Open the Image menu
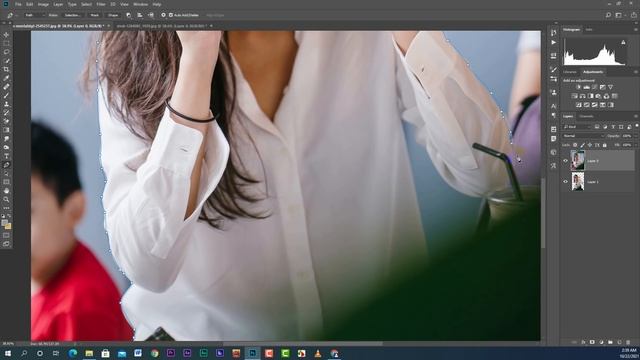Image resolution: width=640 pixels, height=360 pixels. tap(43, 4)
